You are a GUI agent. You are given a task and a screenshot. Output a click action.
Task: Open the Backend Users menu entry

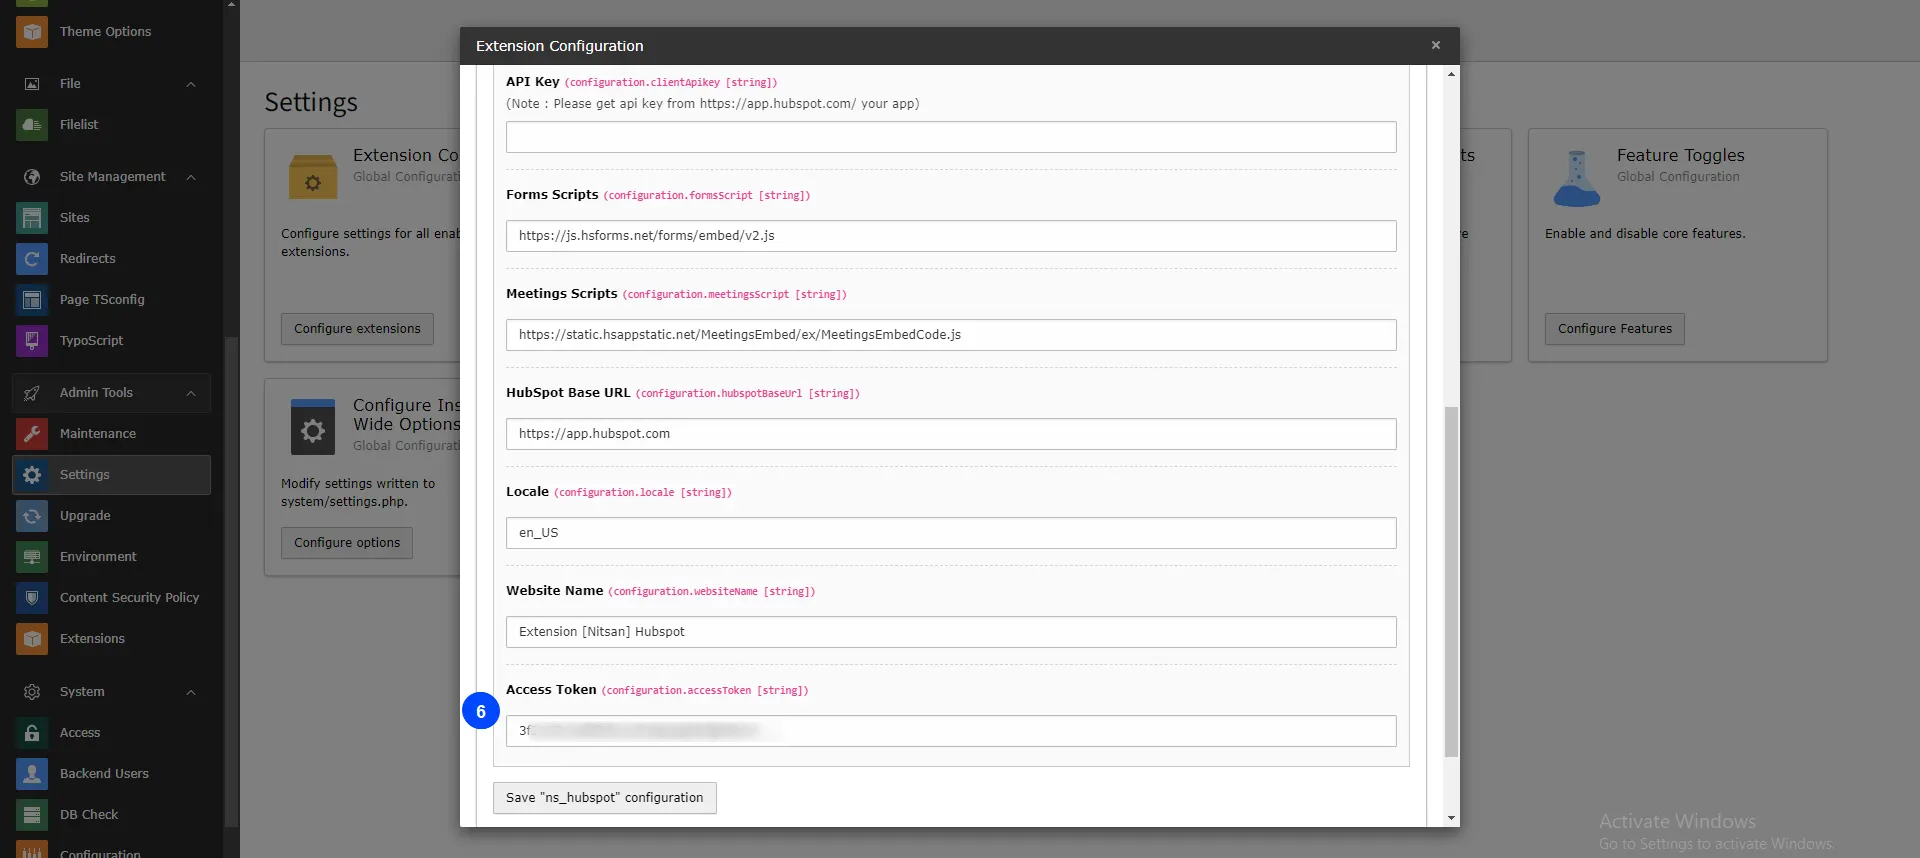click(104, 774)
